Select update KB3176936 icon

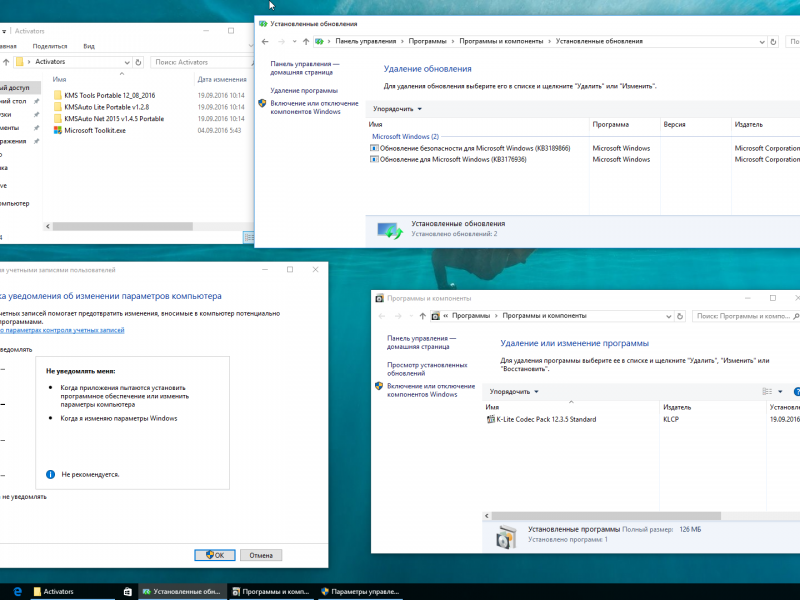tap(374, 159)
